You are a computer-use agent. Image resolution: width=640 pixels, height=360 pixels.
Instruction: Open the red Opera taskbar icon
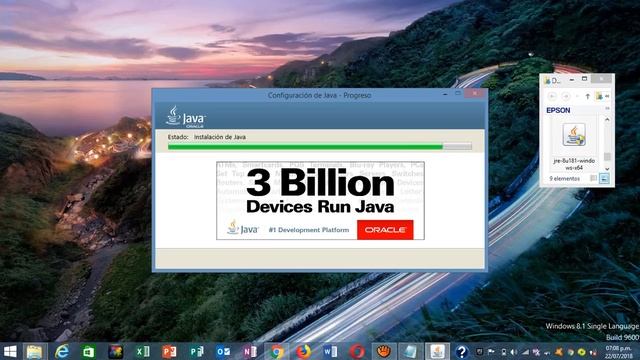click(x=357, y=351)
